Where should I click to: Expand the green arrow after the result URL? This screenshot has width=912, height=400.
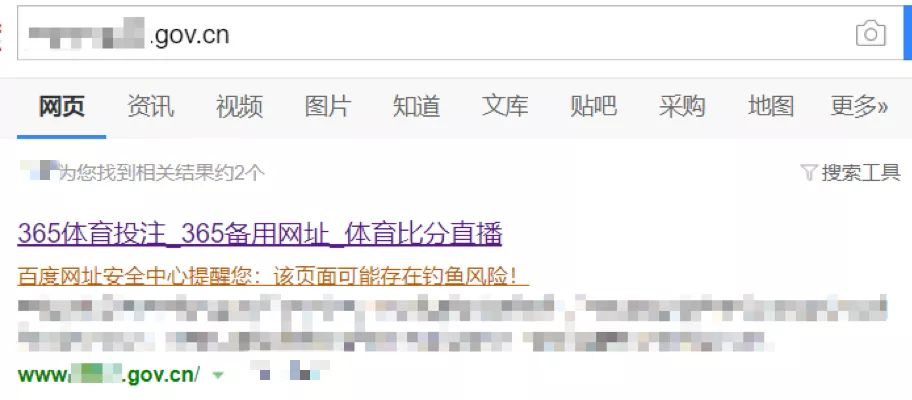coord(218,376)
